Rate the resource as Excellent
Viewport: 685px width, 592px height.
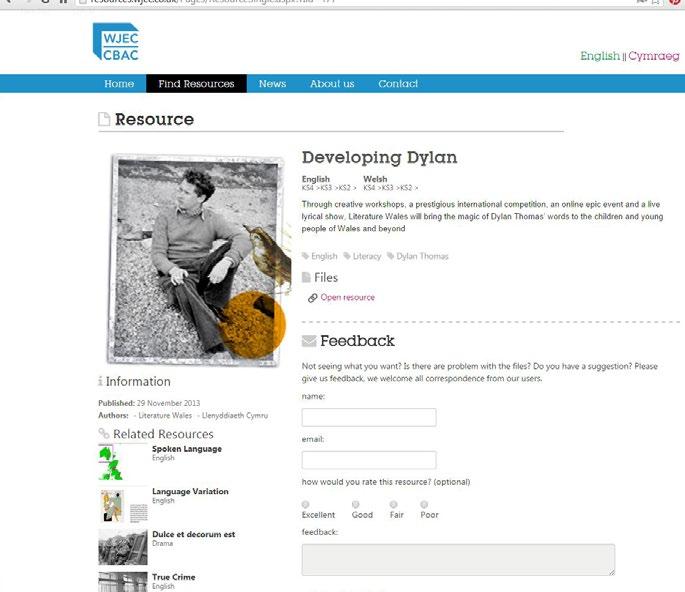[x=305, y=504]
